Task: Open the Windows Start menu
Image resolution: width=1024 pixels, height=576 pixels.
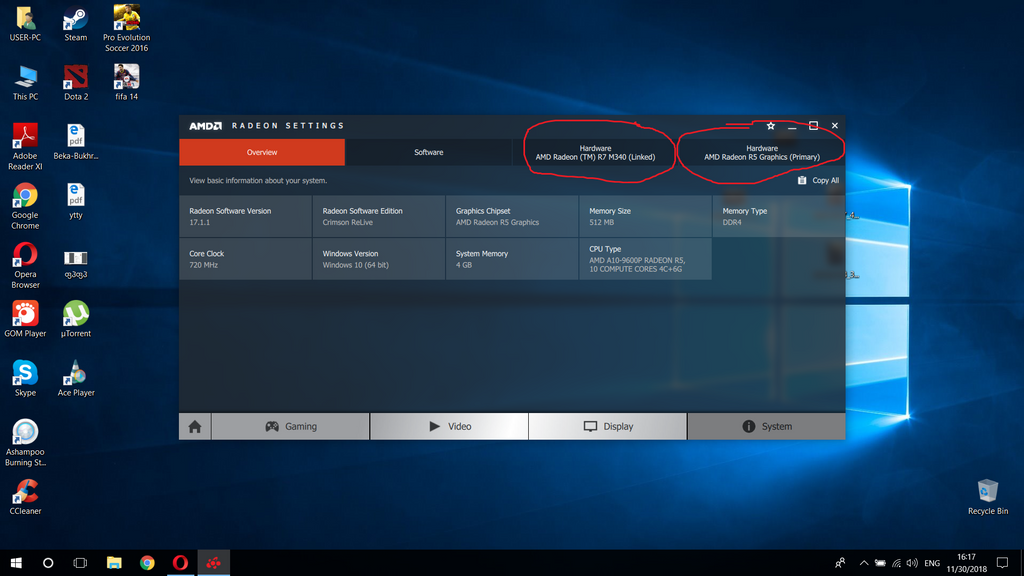Action: (16, 563)
